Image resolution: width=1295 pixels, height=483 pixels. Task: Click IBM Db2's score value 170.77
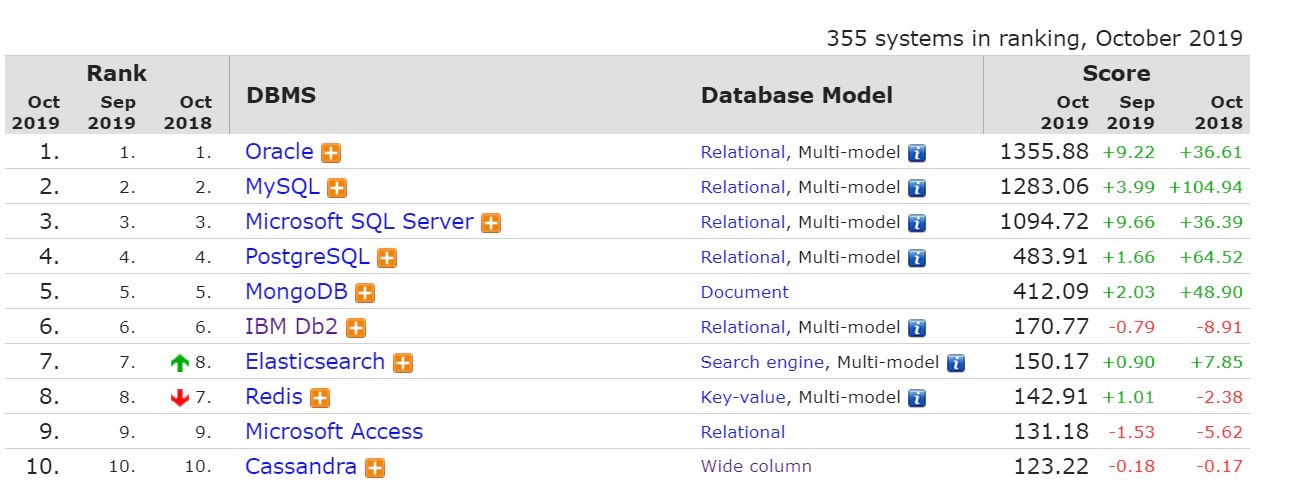tap(1053, 327)
